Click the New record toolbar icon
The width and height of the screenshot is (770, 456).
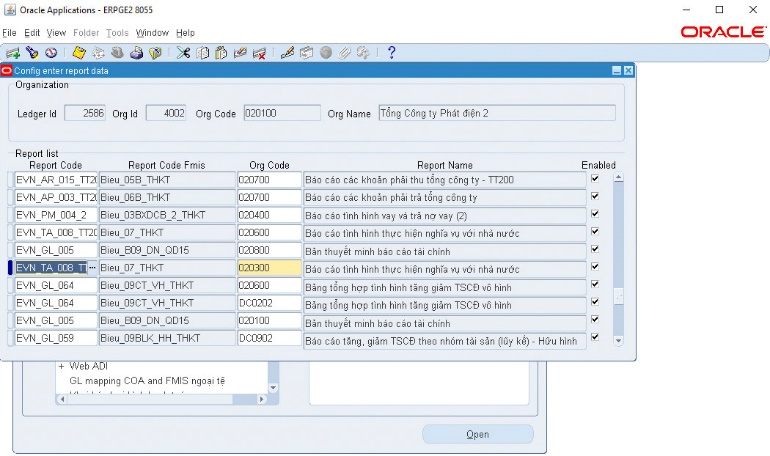tap(13, 53)
